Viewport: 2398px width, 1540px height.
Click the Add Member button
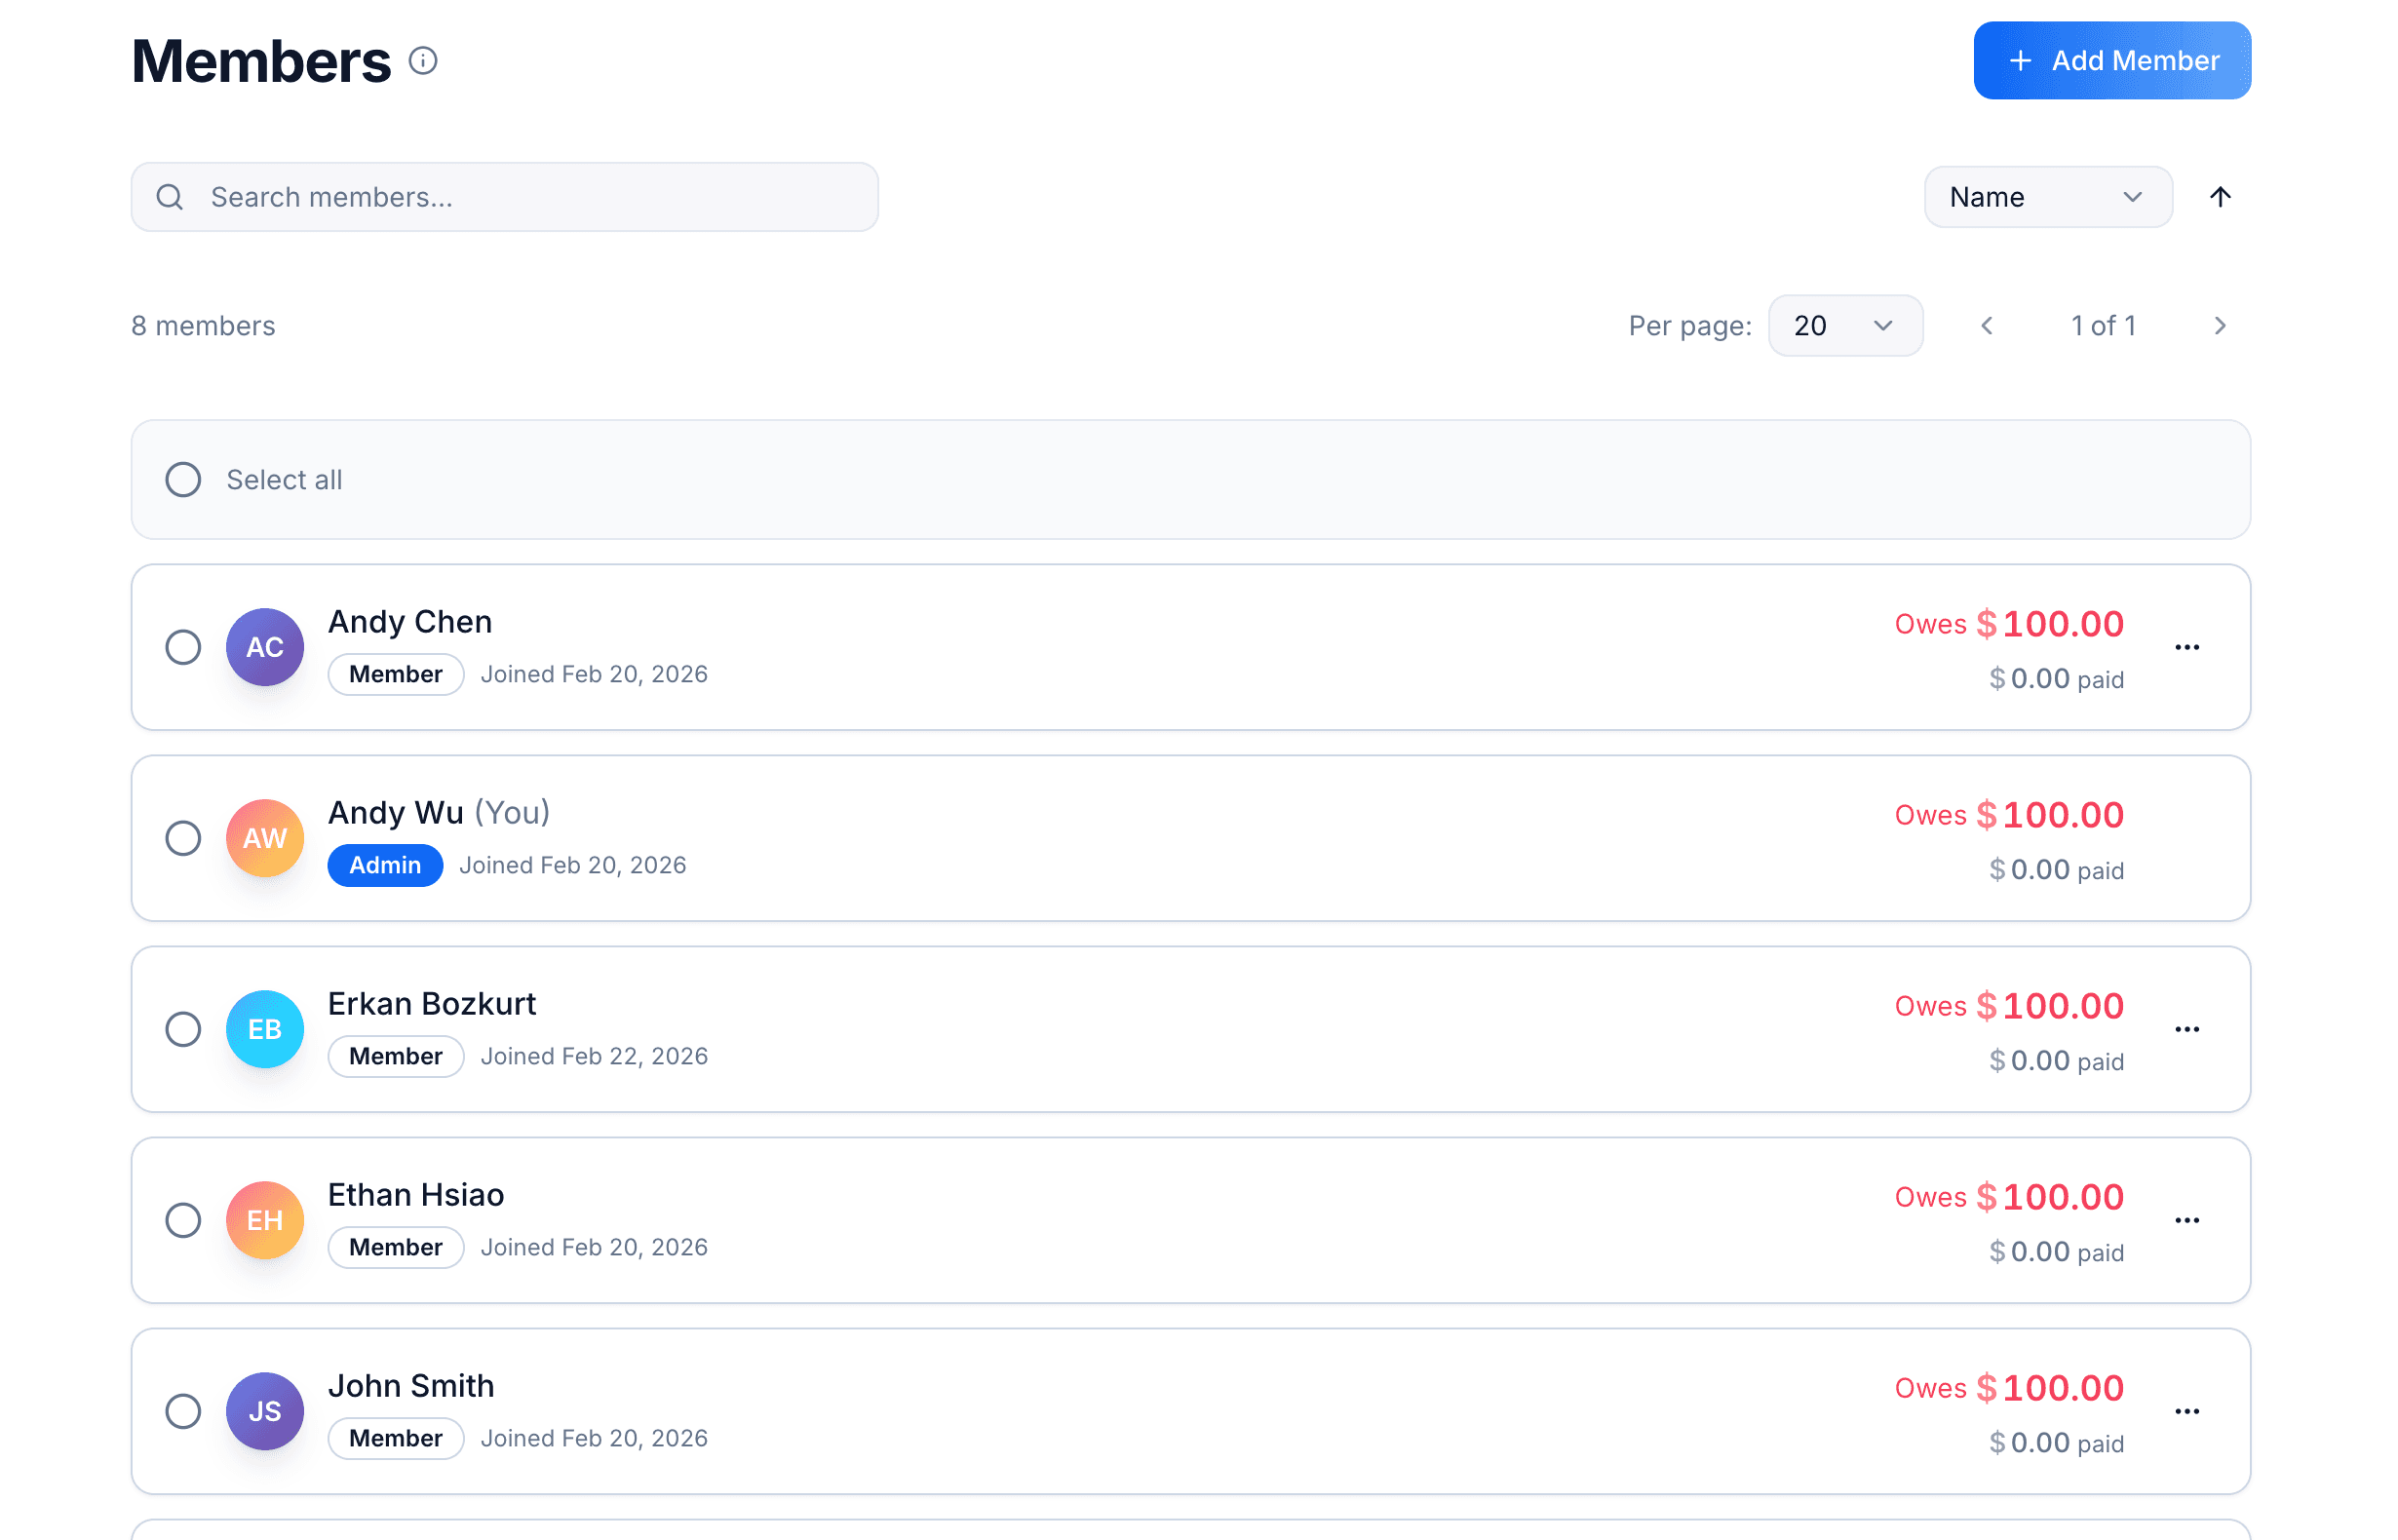(2112, 60)
